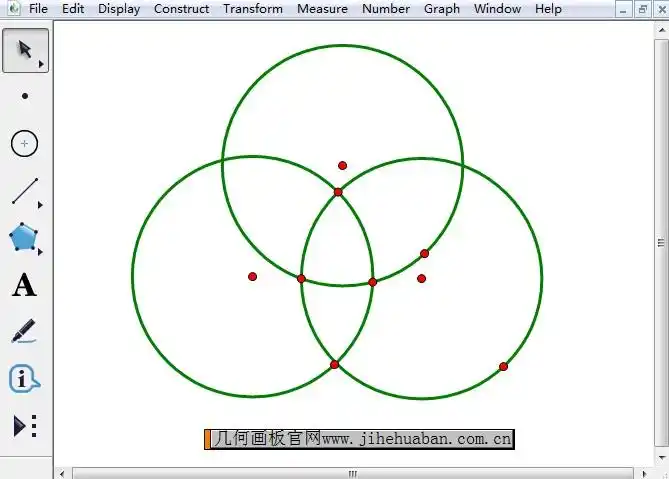Viewport: 669px width, 479px height.
Task: Click the horizontal scrollbar thumb
Action: pyautogui.click(x=352, y=473)
